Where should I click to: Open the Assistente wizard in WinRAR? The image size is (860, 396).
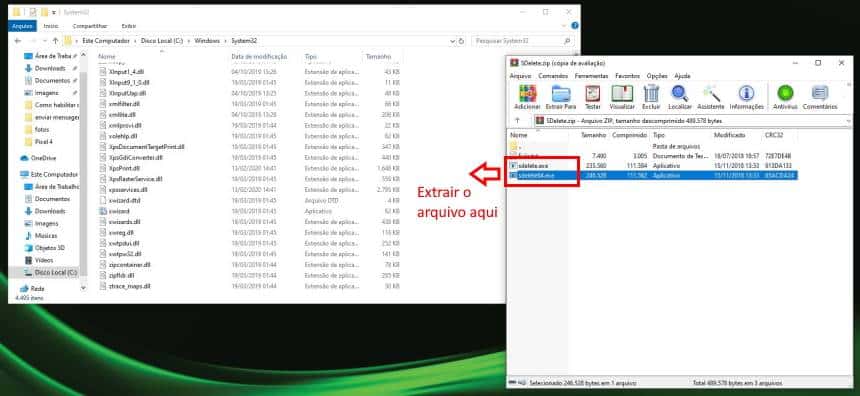(x=711, y=97)
